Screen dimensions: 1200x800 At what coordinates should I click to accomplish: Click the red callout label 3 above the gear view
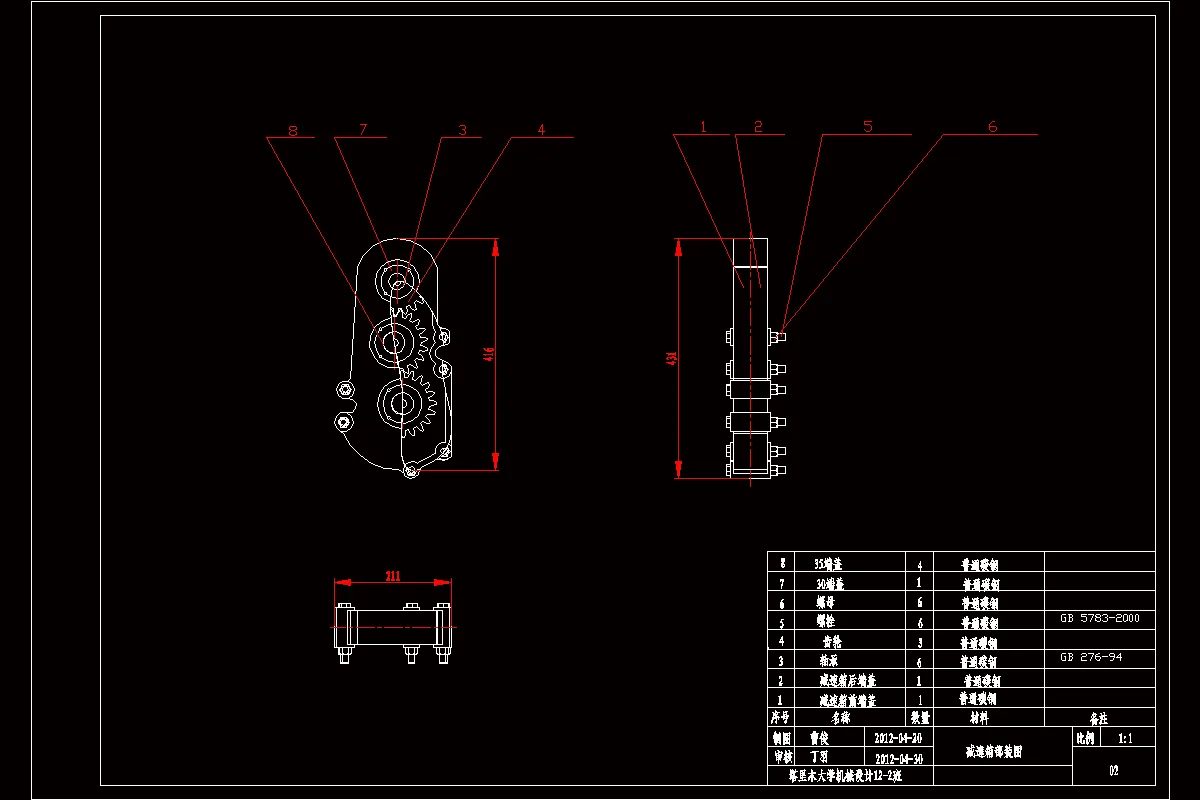click(462, 130)
